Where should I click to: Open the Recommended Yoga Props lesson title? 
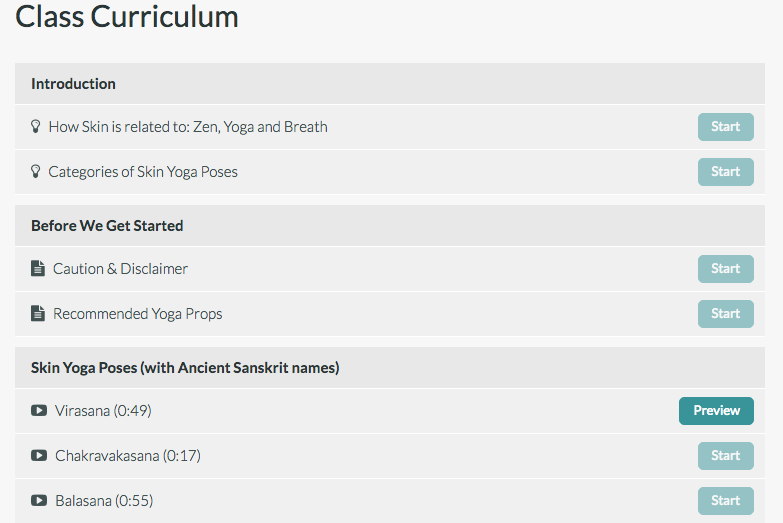(138, 314)
